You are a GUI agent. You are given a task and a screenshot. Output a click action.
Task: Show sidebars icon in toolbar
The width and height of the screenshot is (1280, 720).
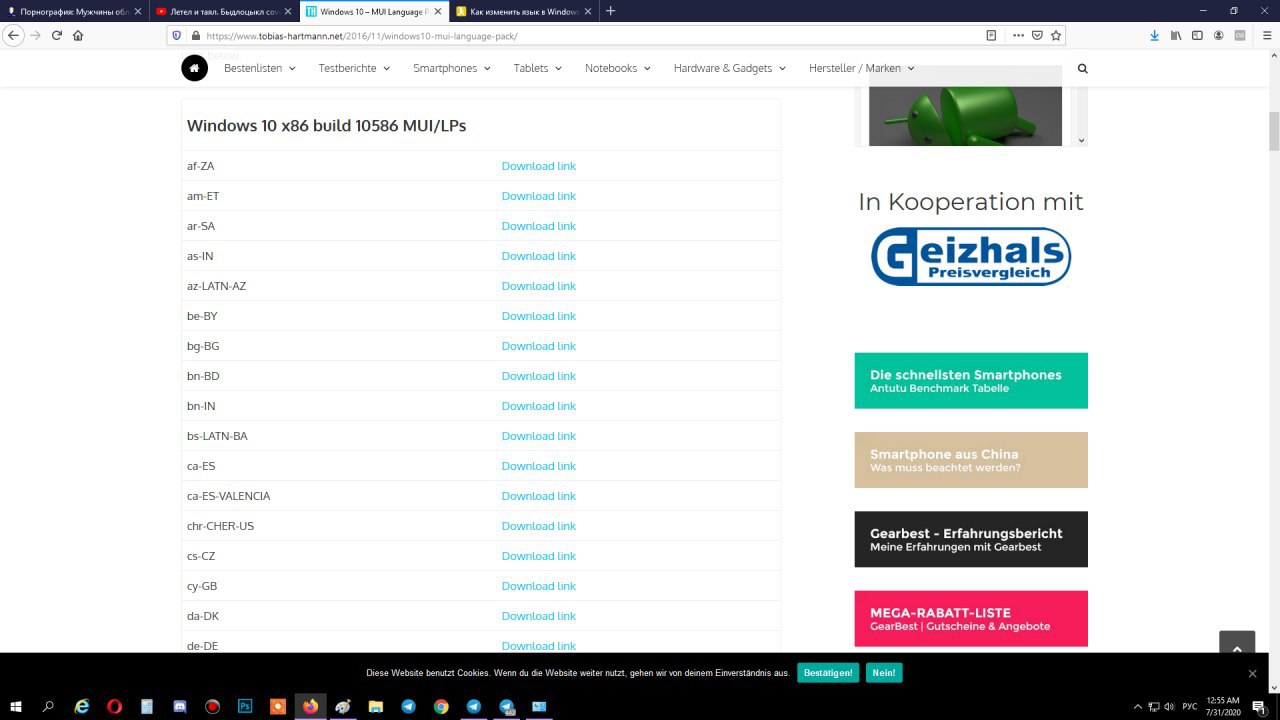[1197, 35]
